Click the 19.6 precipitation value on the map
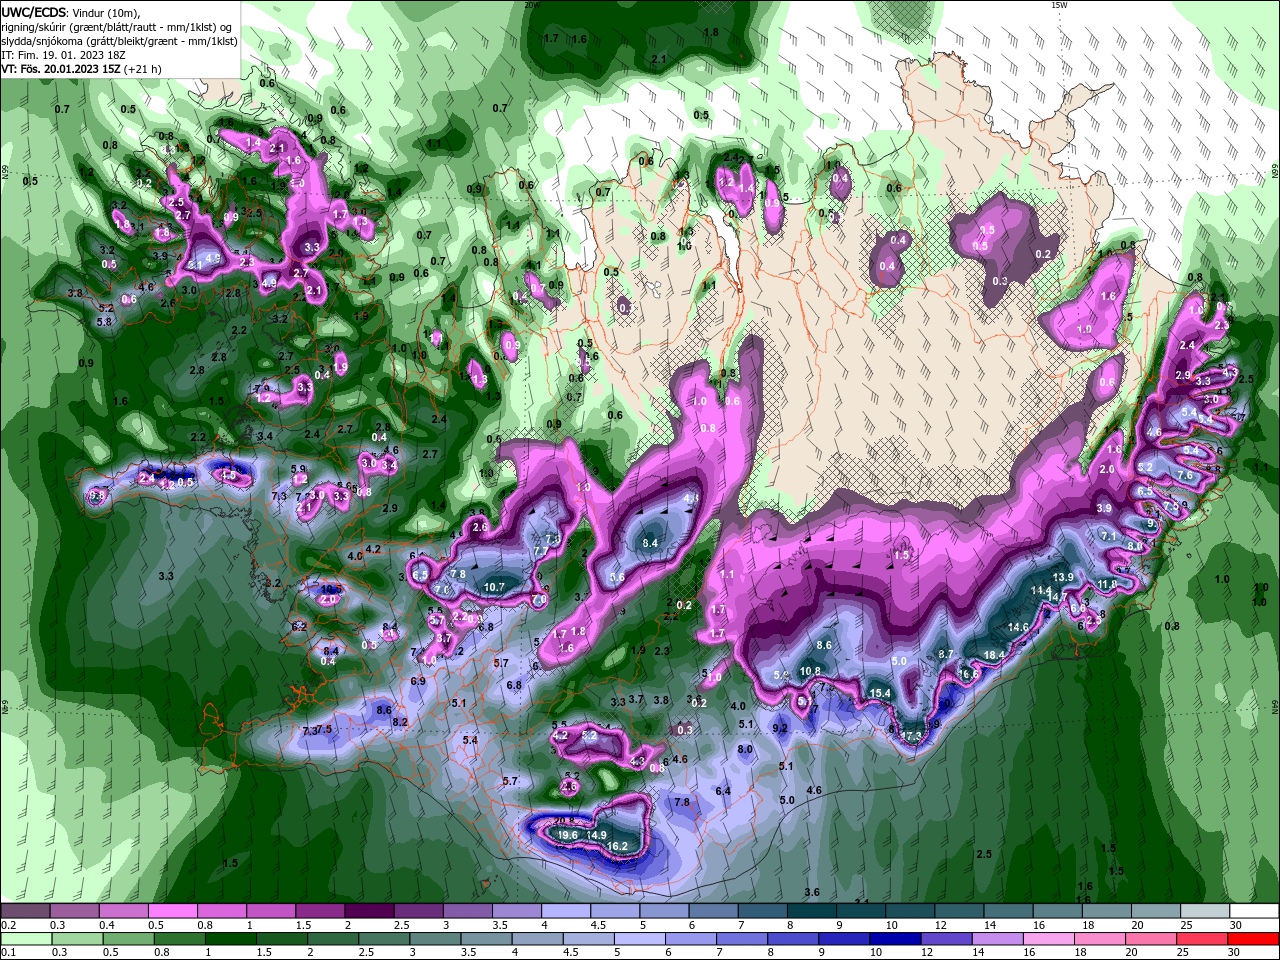The height and width of the screenshot is (960, 1280). 567,835
